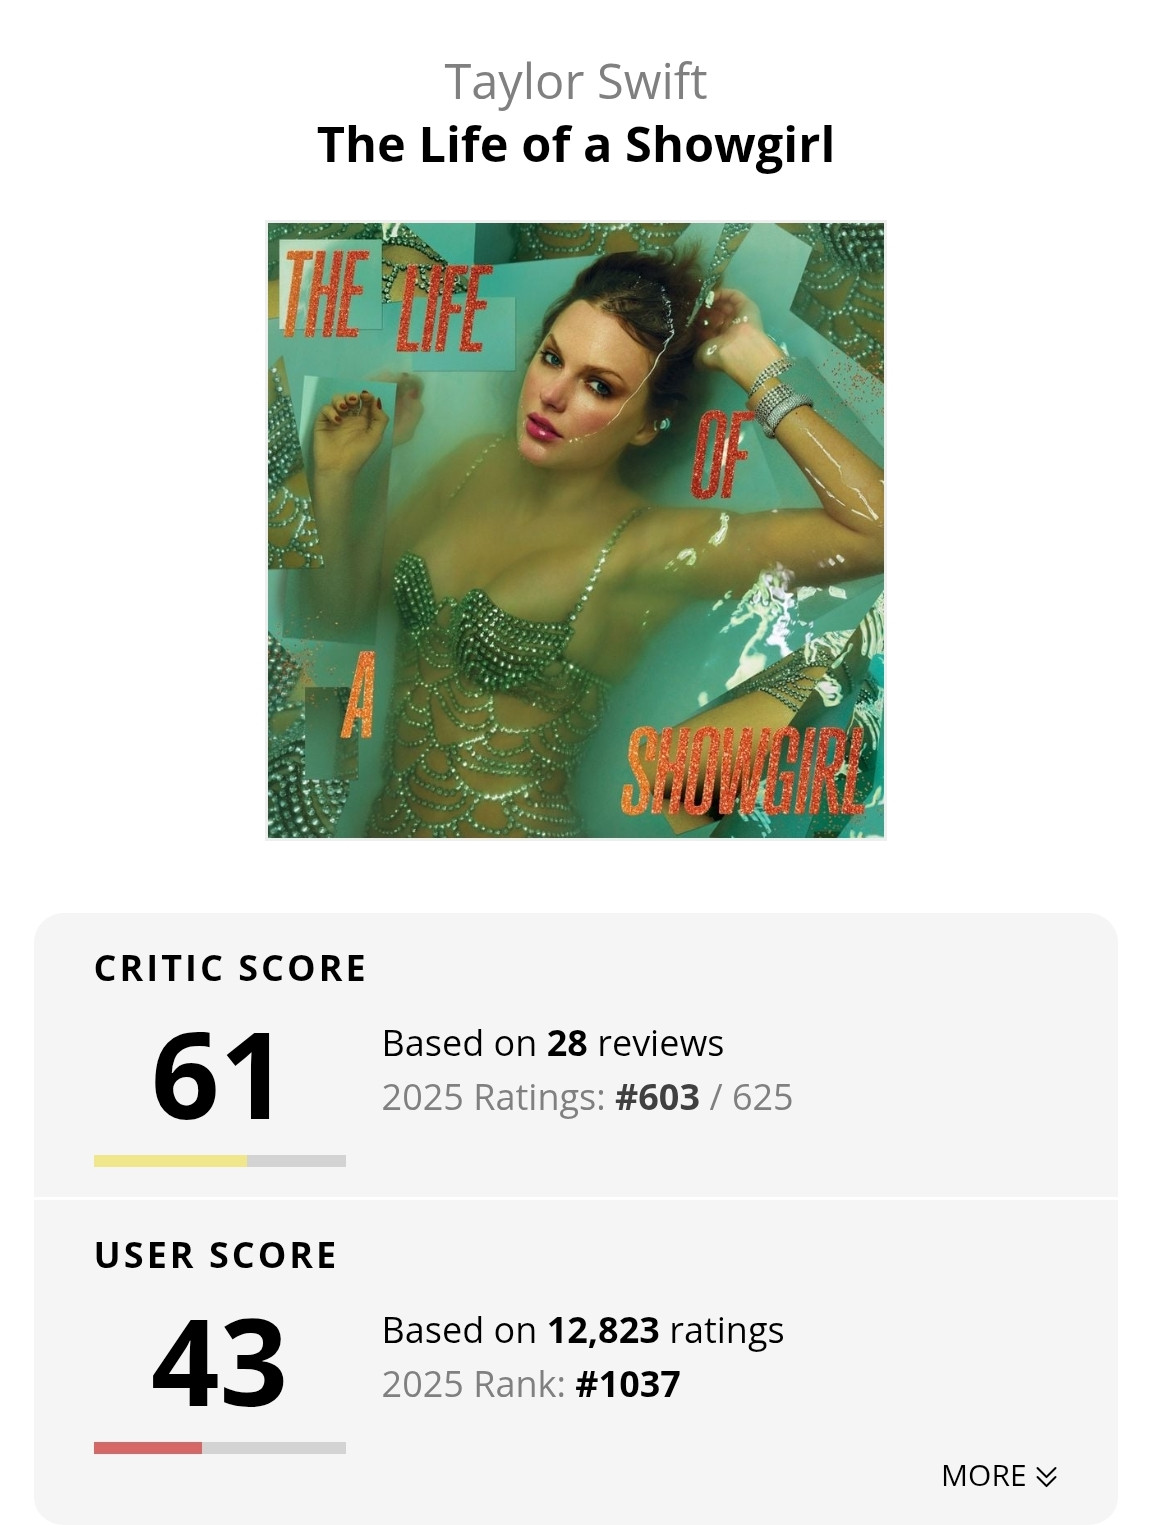
Task: Click the gray unfilled part of user score bar
Action: (274, 1448)
